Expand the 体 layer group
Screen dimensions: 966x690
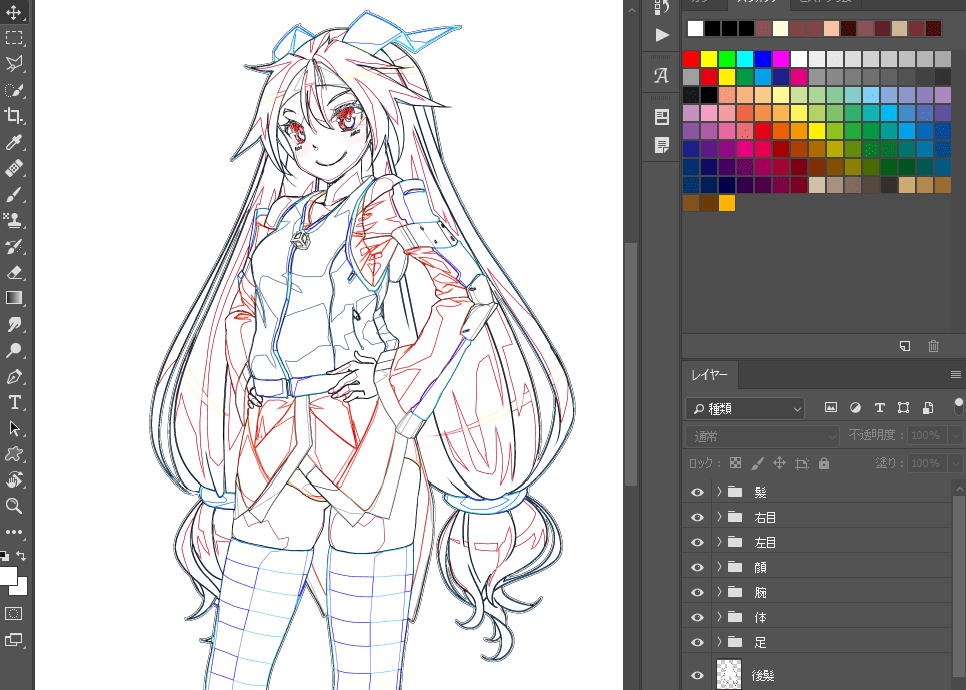pos(719,617)
